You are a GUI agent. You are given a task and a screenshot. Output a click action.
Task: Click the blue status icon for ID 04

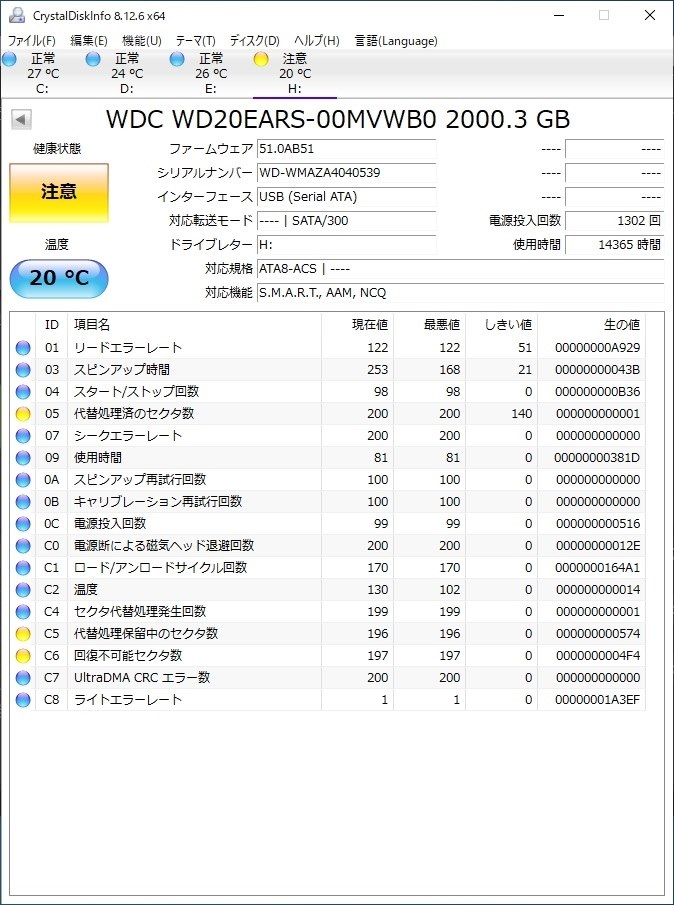[x=23, y=392]
